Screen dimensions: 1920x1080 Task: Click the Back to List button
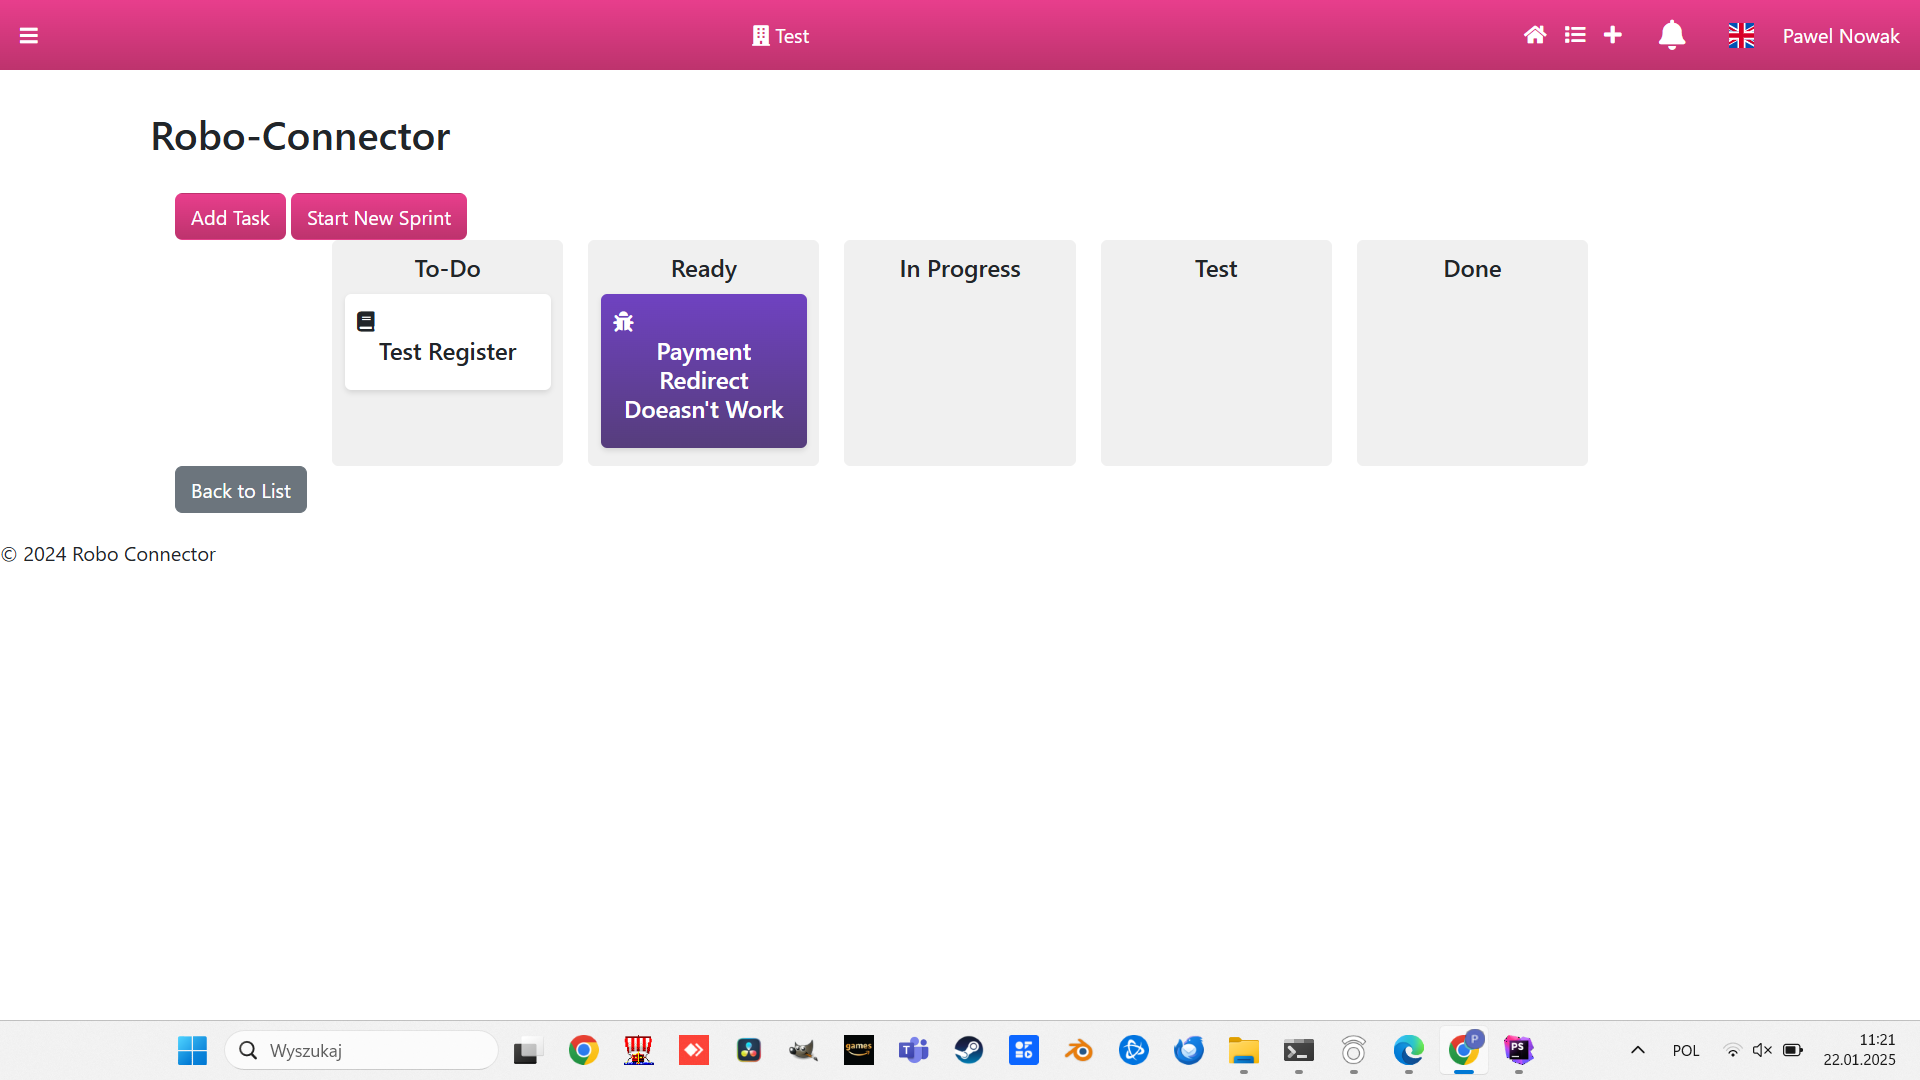point(240,489)
